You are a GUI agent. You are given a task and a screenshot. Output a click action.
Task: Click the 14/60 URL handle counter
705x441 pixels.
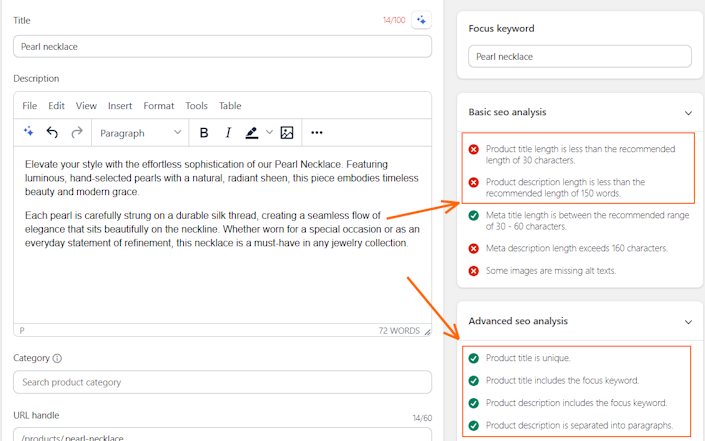coord(422,418)
